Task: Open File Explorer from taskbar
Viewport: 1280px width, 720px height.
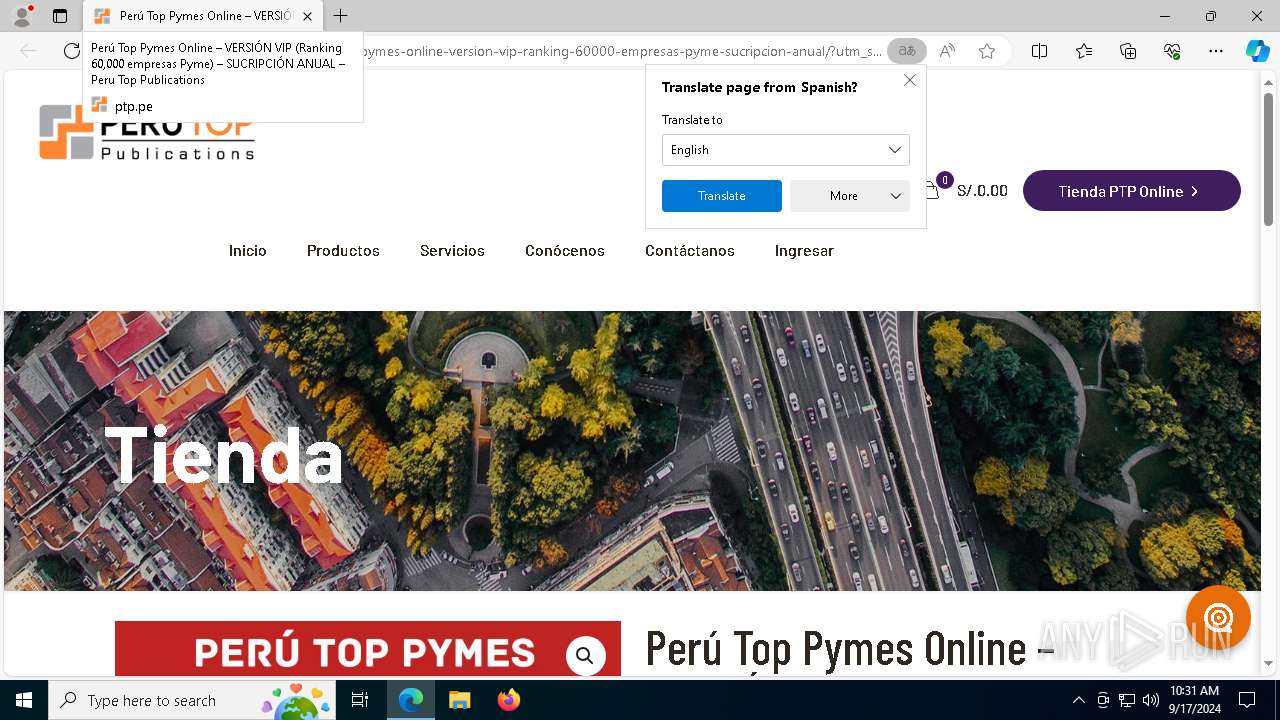Action: pos(459,700)
